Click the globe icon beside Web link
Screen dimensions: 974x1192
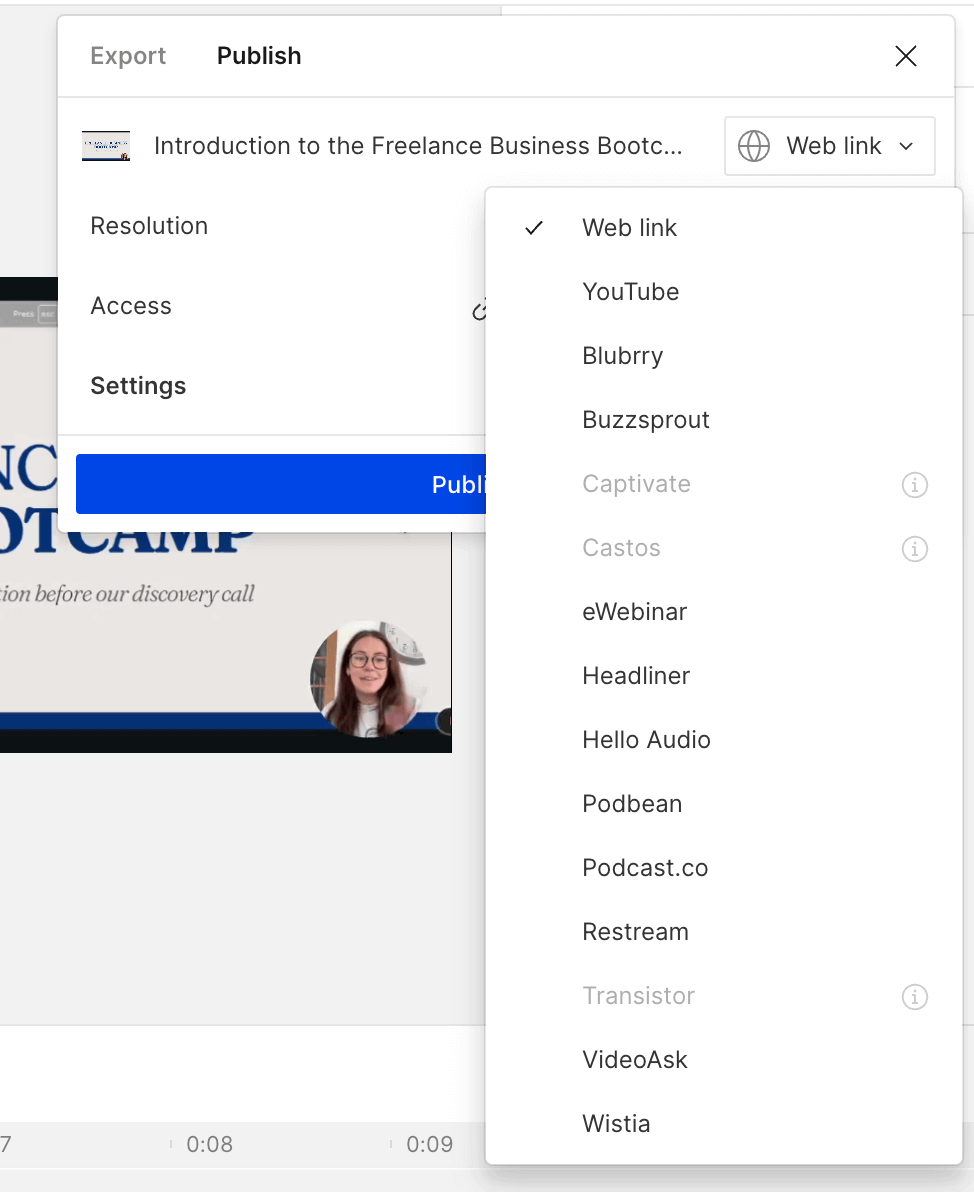(x=754, y=146)
